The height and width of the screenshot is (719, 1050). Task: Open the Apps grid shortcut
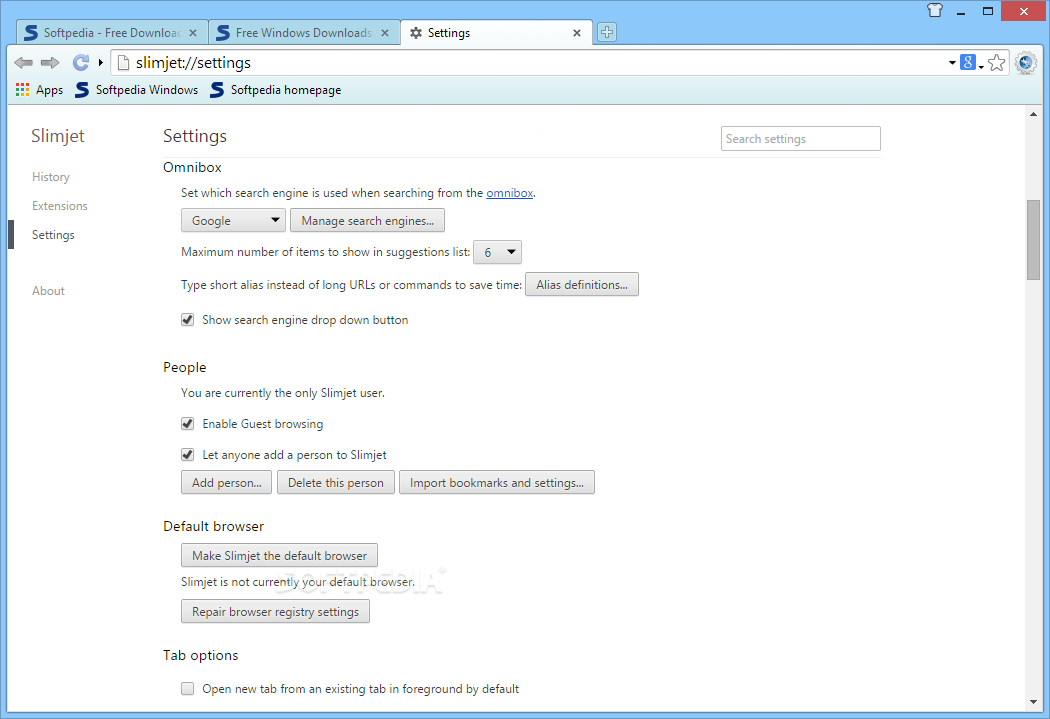[x=39, y=90]
